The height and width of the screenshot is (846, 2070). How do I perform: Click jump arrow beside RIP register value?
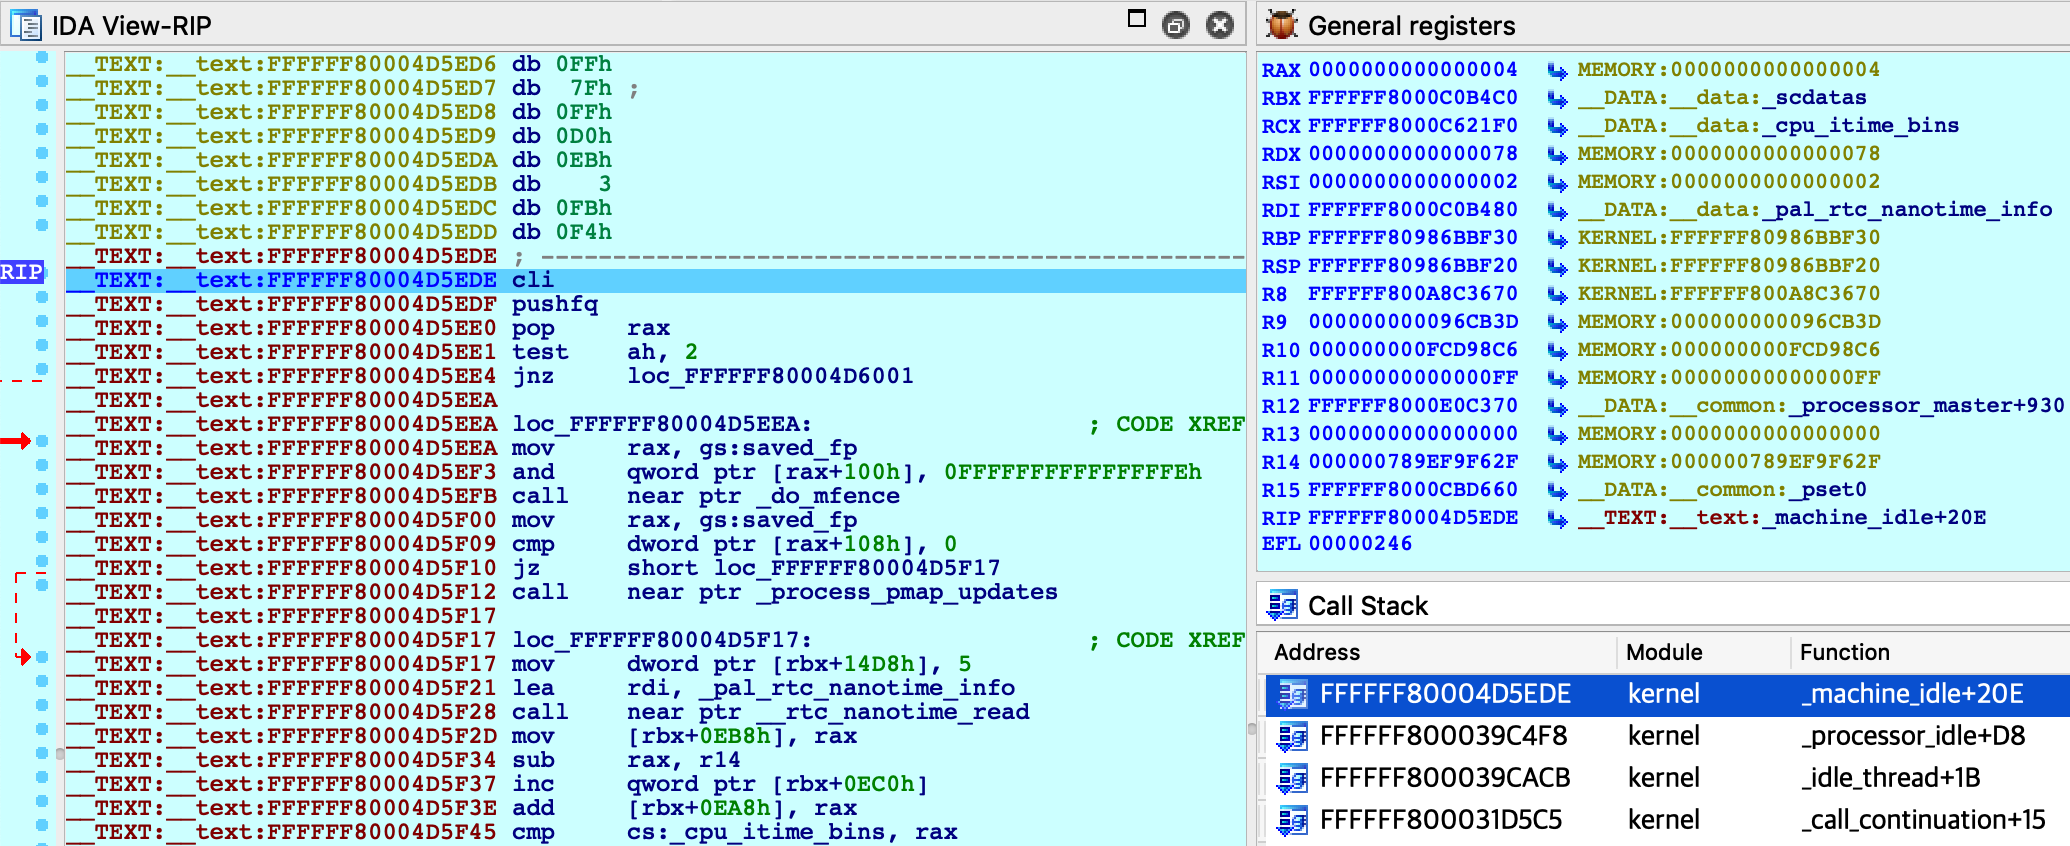[x=1556, y=518]
